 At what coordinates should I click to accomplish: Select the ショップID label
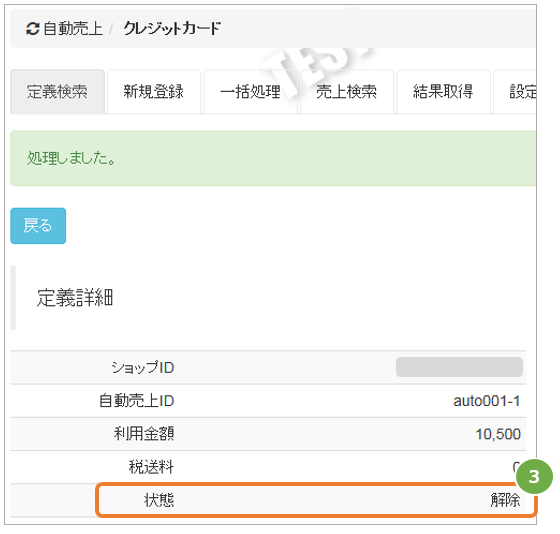142,367
